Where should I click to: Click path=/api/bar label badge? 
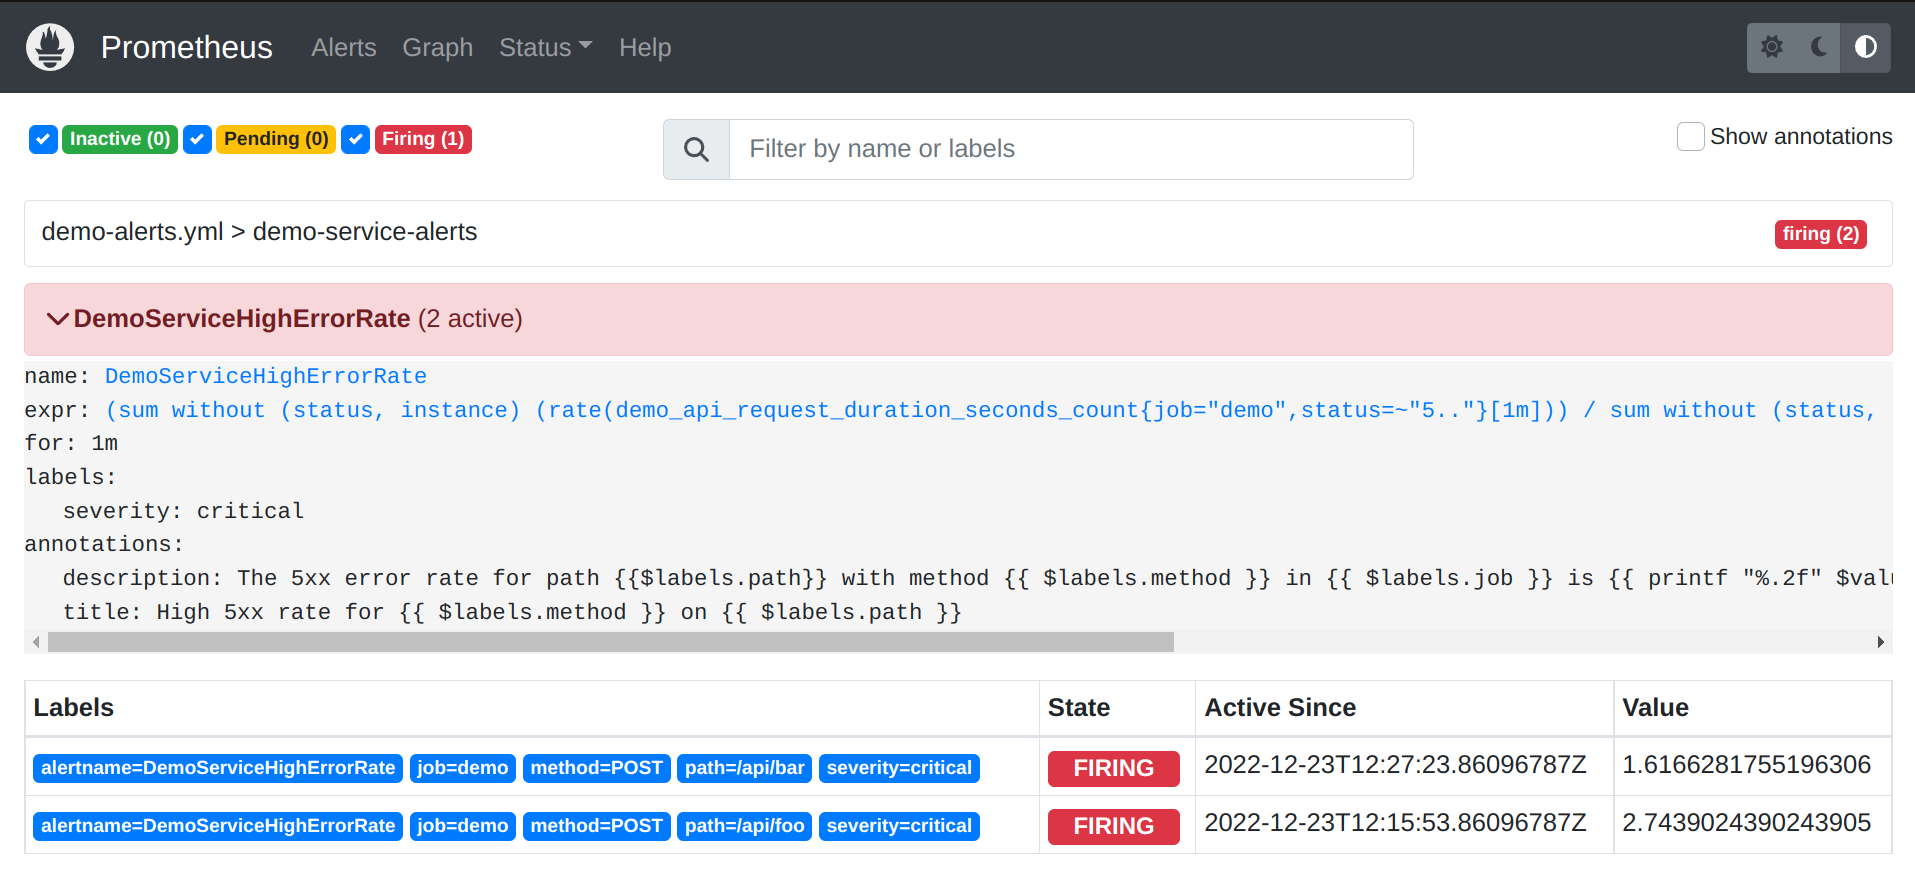click(745, 768)
